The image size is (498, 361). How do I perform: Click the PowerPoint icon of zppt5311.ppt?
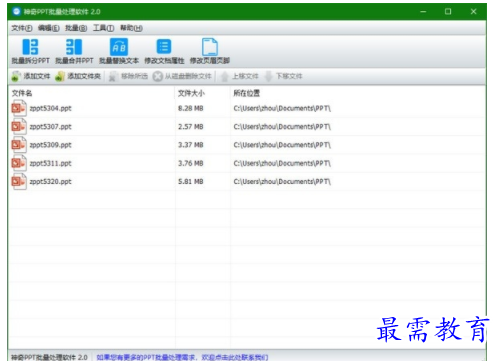[19, 163]
